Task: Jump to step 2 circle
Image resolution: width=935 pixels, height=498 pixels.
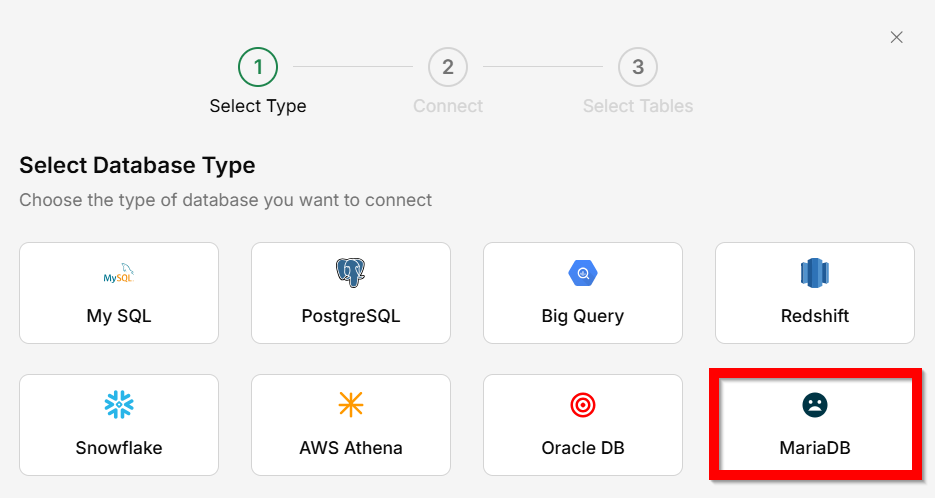Action: (x=448, y=67)
